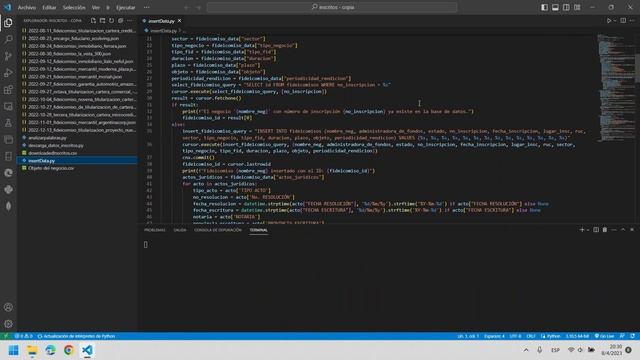Toggle the bottom panel layout

555,7
